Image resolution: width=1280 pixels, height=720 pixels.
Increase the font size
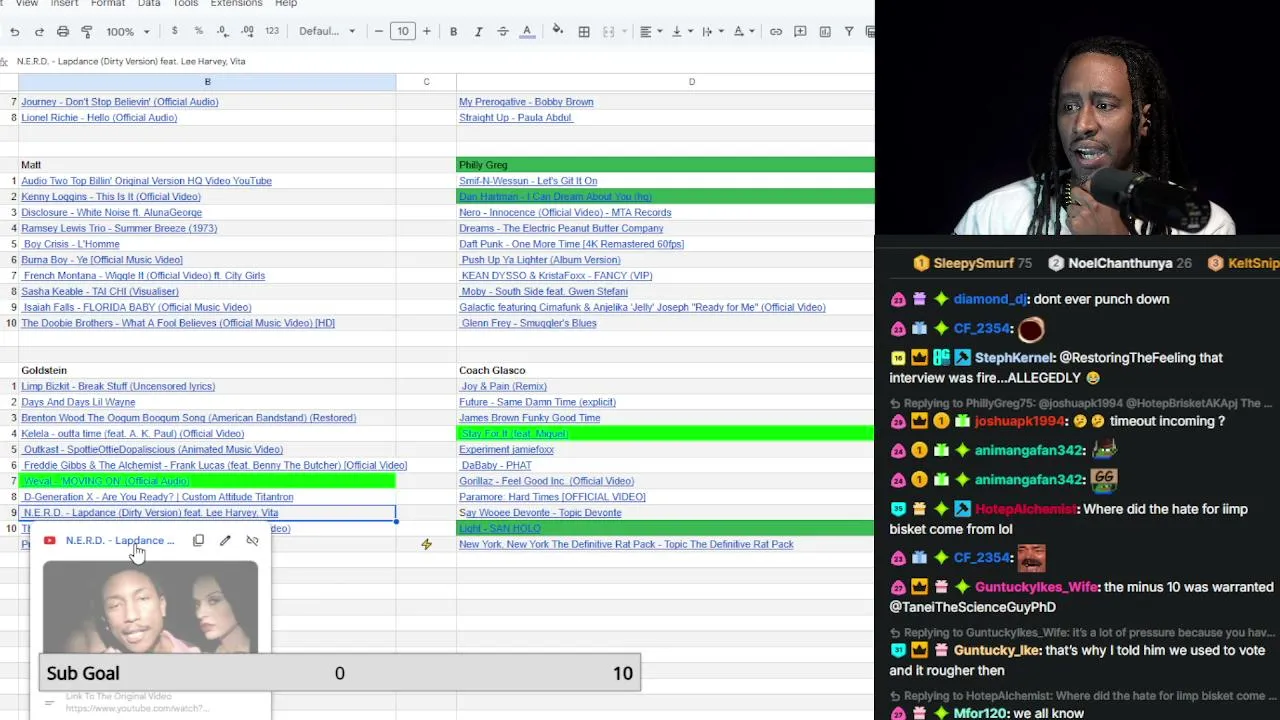pos(427,32)
